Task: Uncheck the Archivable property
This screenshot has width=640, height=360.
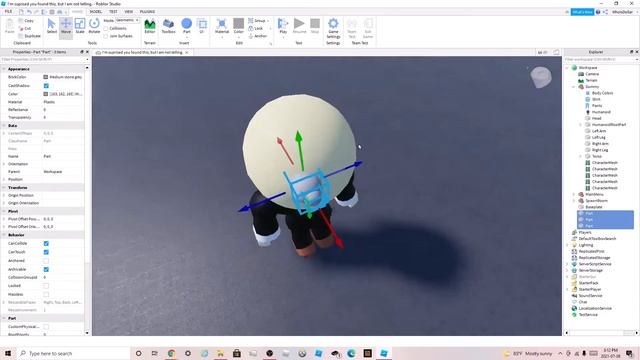Action: point(46,269)
